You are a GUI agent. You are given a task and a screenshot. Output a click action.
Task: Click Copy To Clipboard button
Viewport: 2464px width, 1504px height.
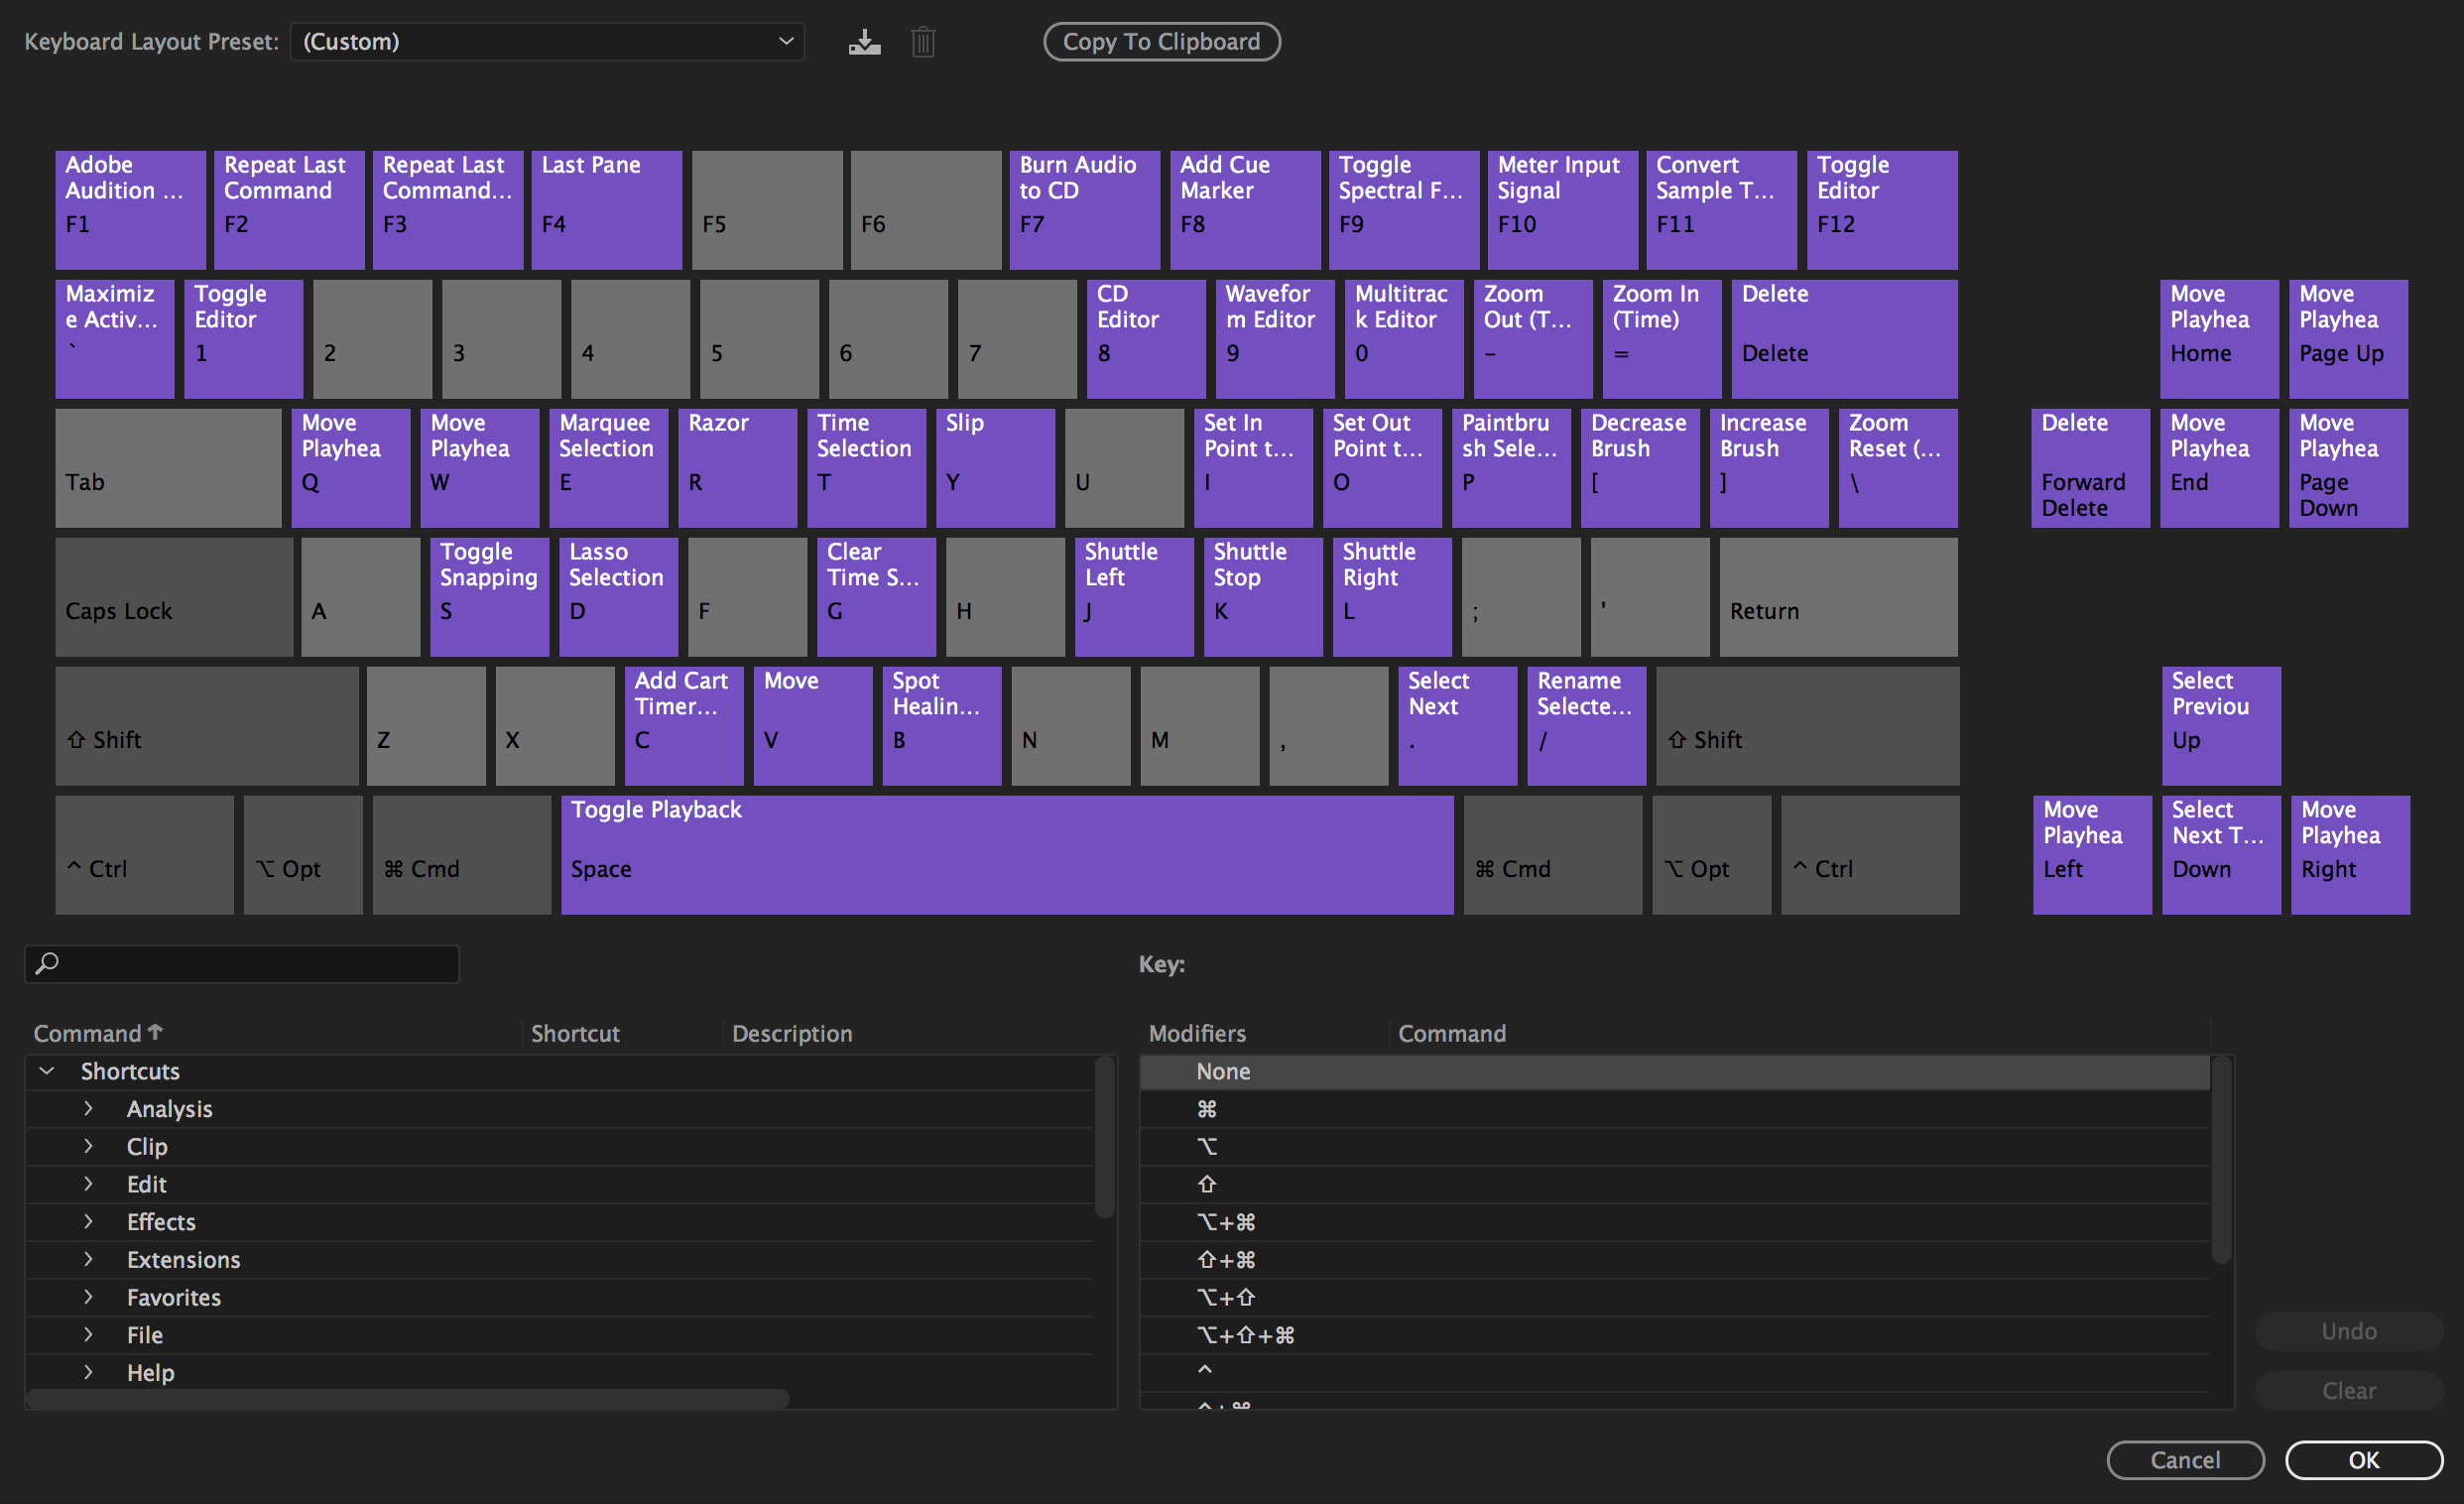[x=1164, y=41]
